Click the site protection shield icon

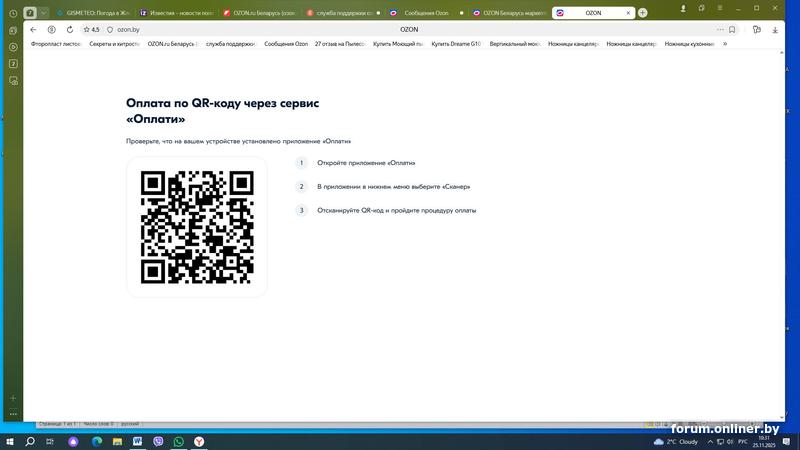(x=110, y=30)
